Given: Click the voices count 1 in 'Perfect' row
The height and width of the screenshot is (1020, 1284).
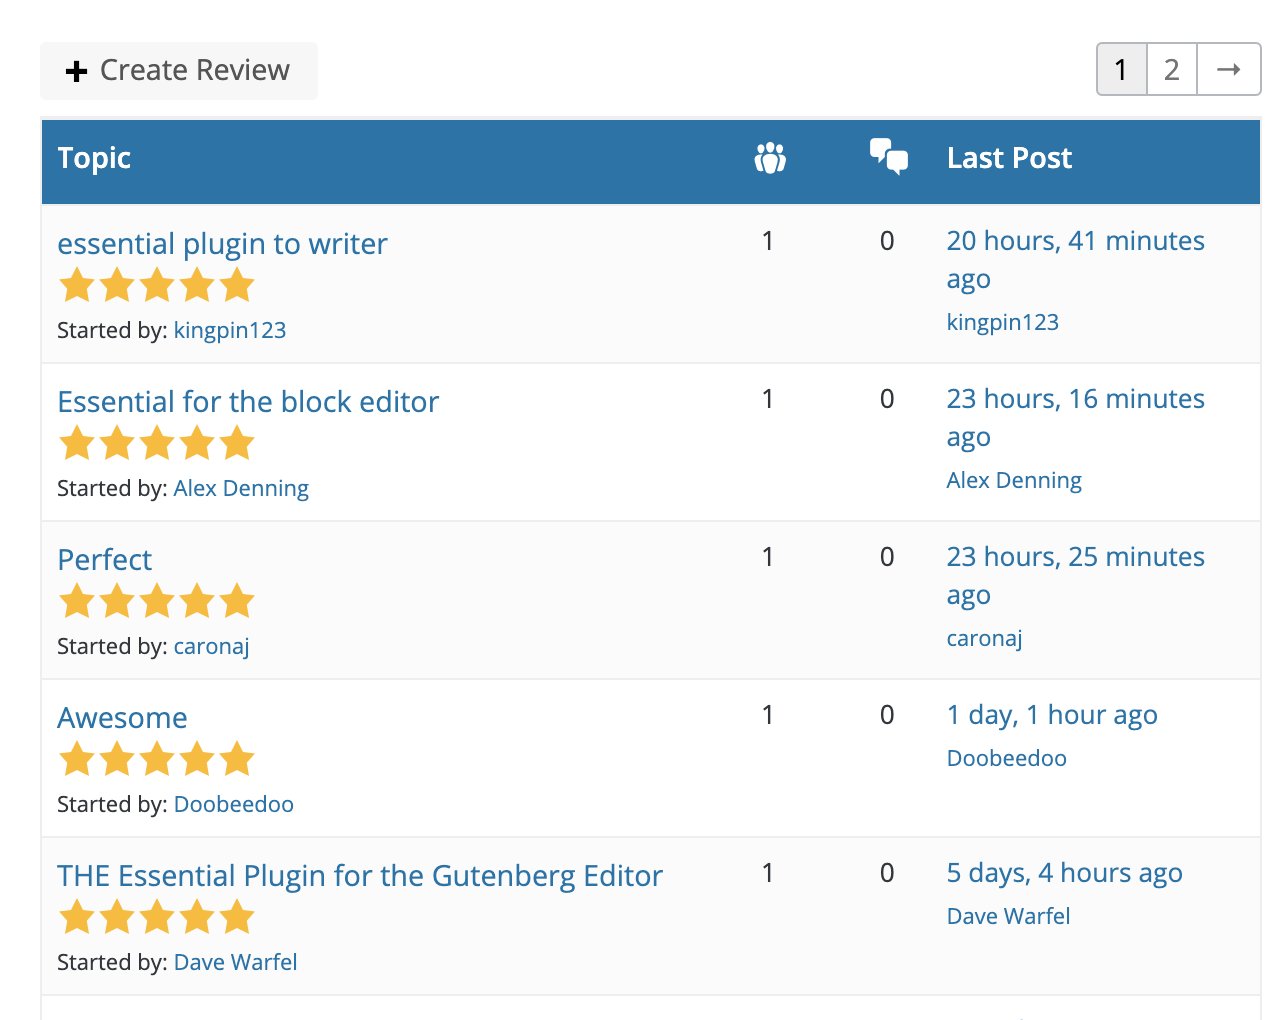Looking at the screenshot, I should point(767,557).
